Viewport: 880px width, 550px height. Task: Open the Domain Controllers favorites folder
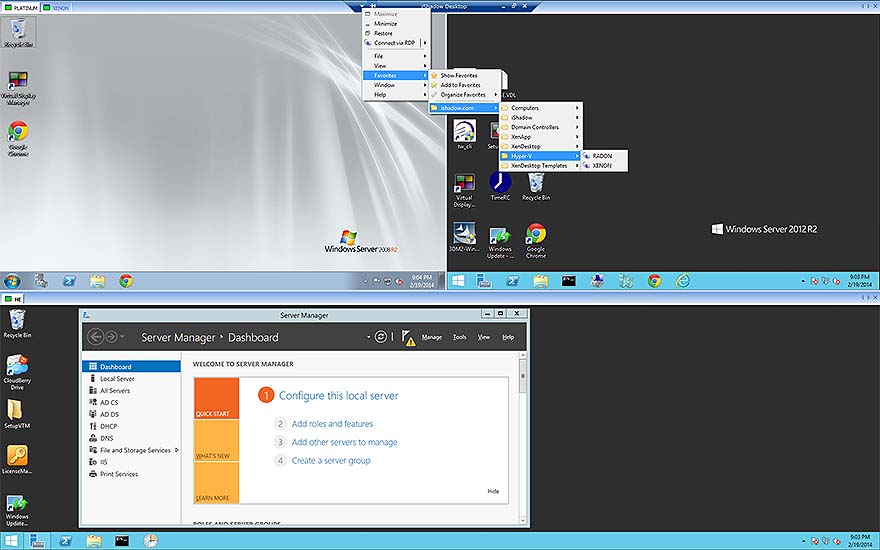point(541,127)
